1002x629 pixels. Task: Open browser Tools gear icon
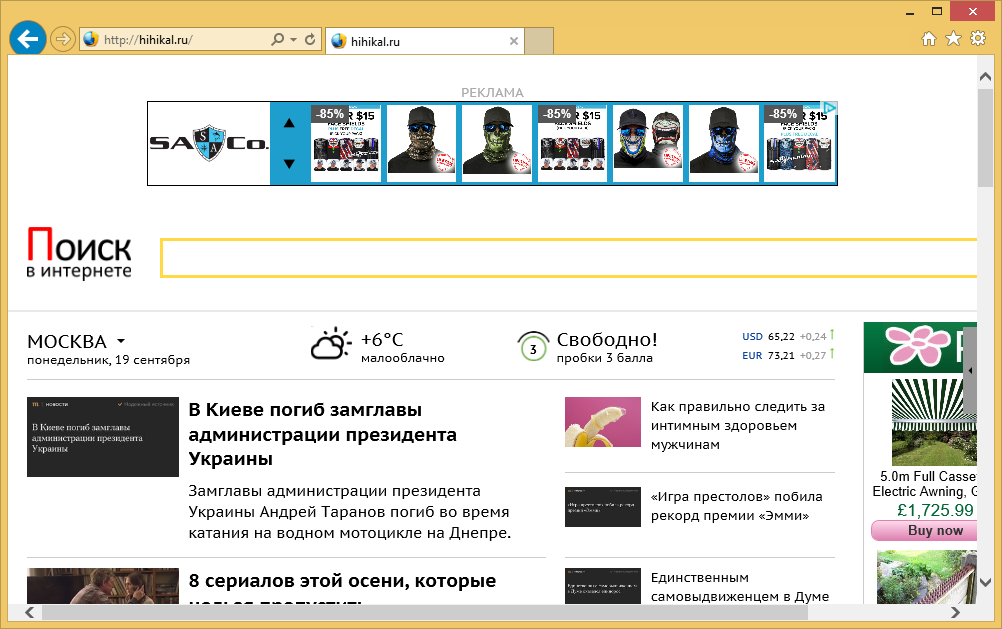[x=978, y=39]
